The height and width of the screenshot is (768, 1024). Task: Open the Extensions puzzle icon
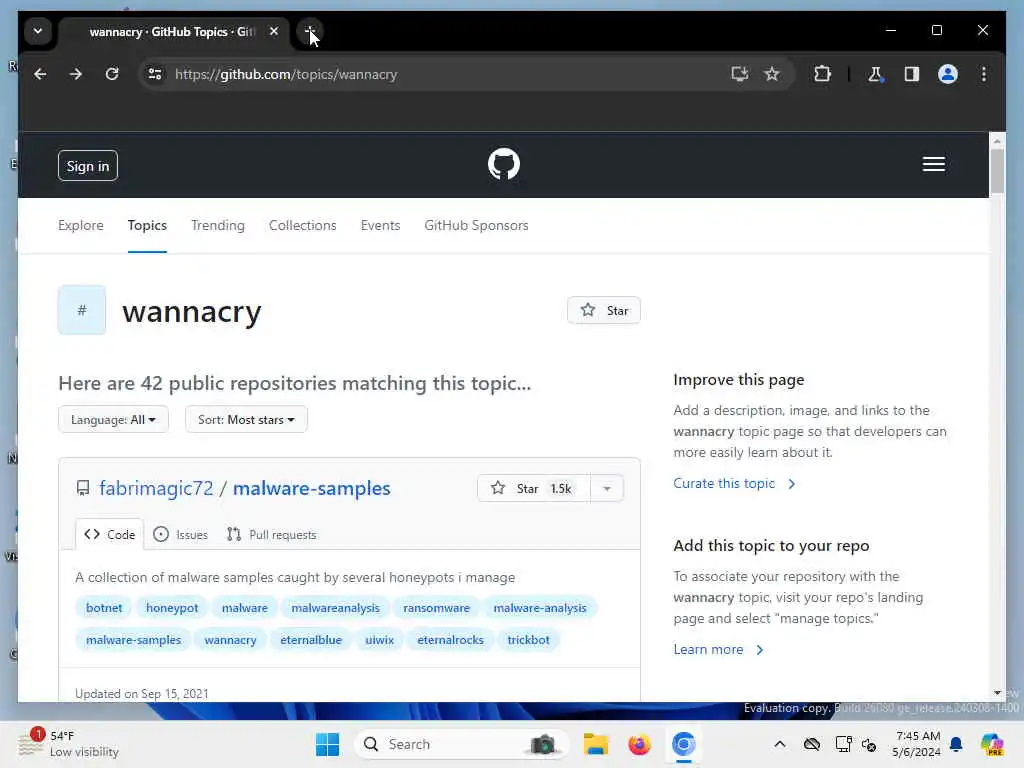(x=822, y=74)
